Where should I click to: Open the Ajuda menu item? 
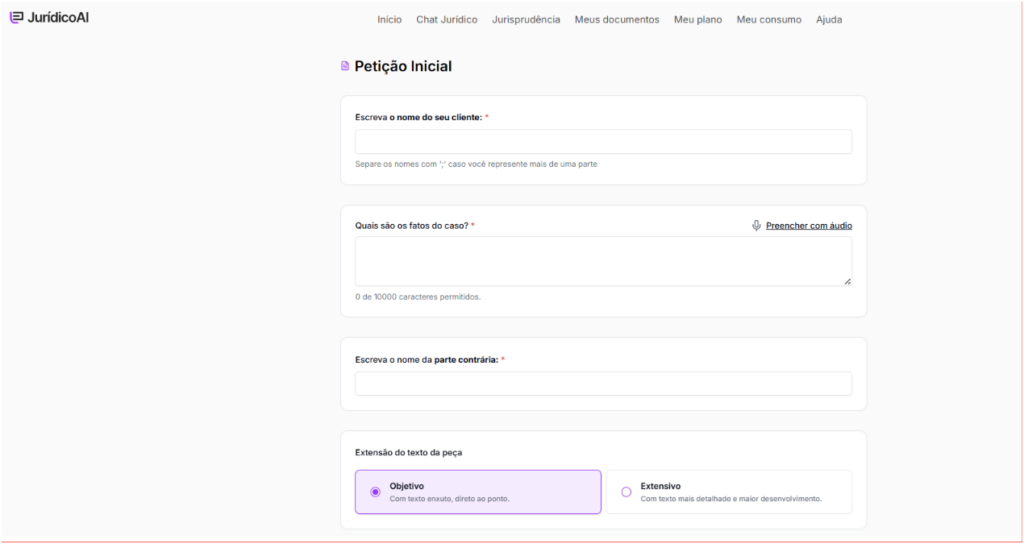coord(829,20)
